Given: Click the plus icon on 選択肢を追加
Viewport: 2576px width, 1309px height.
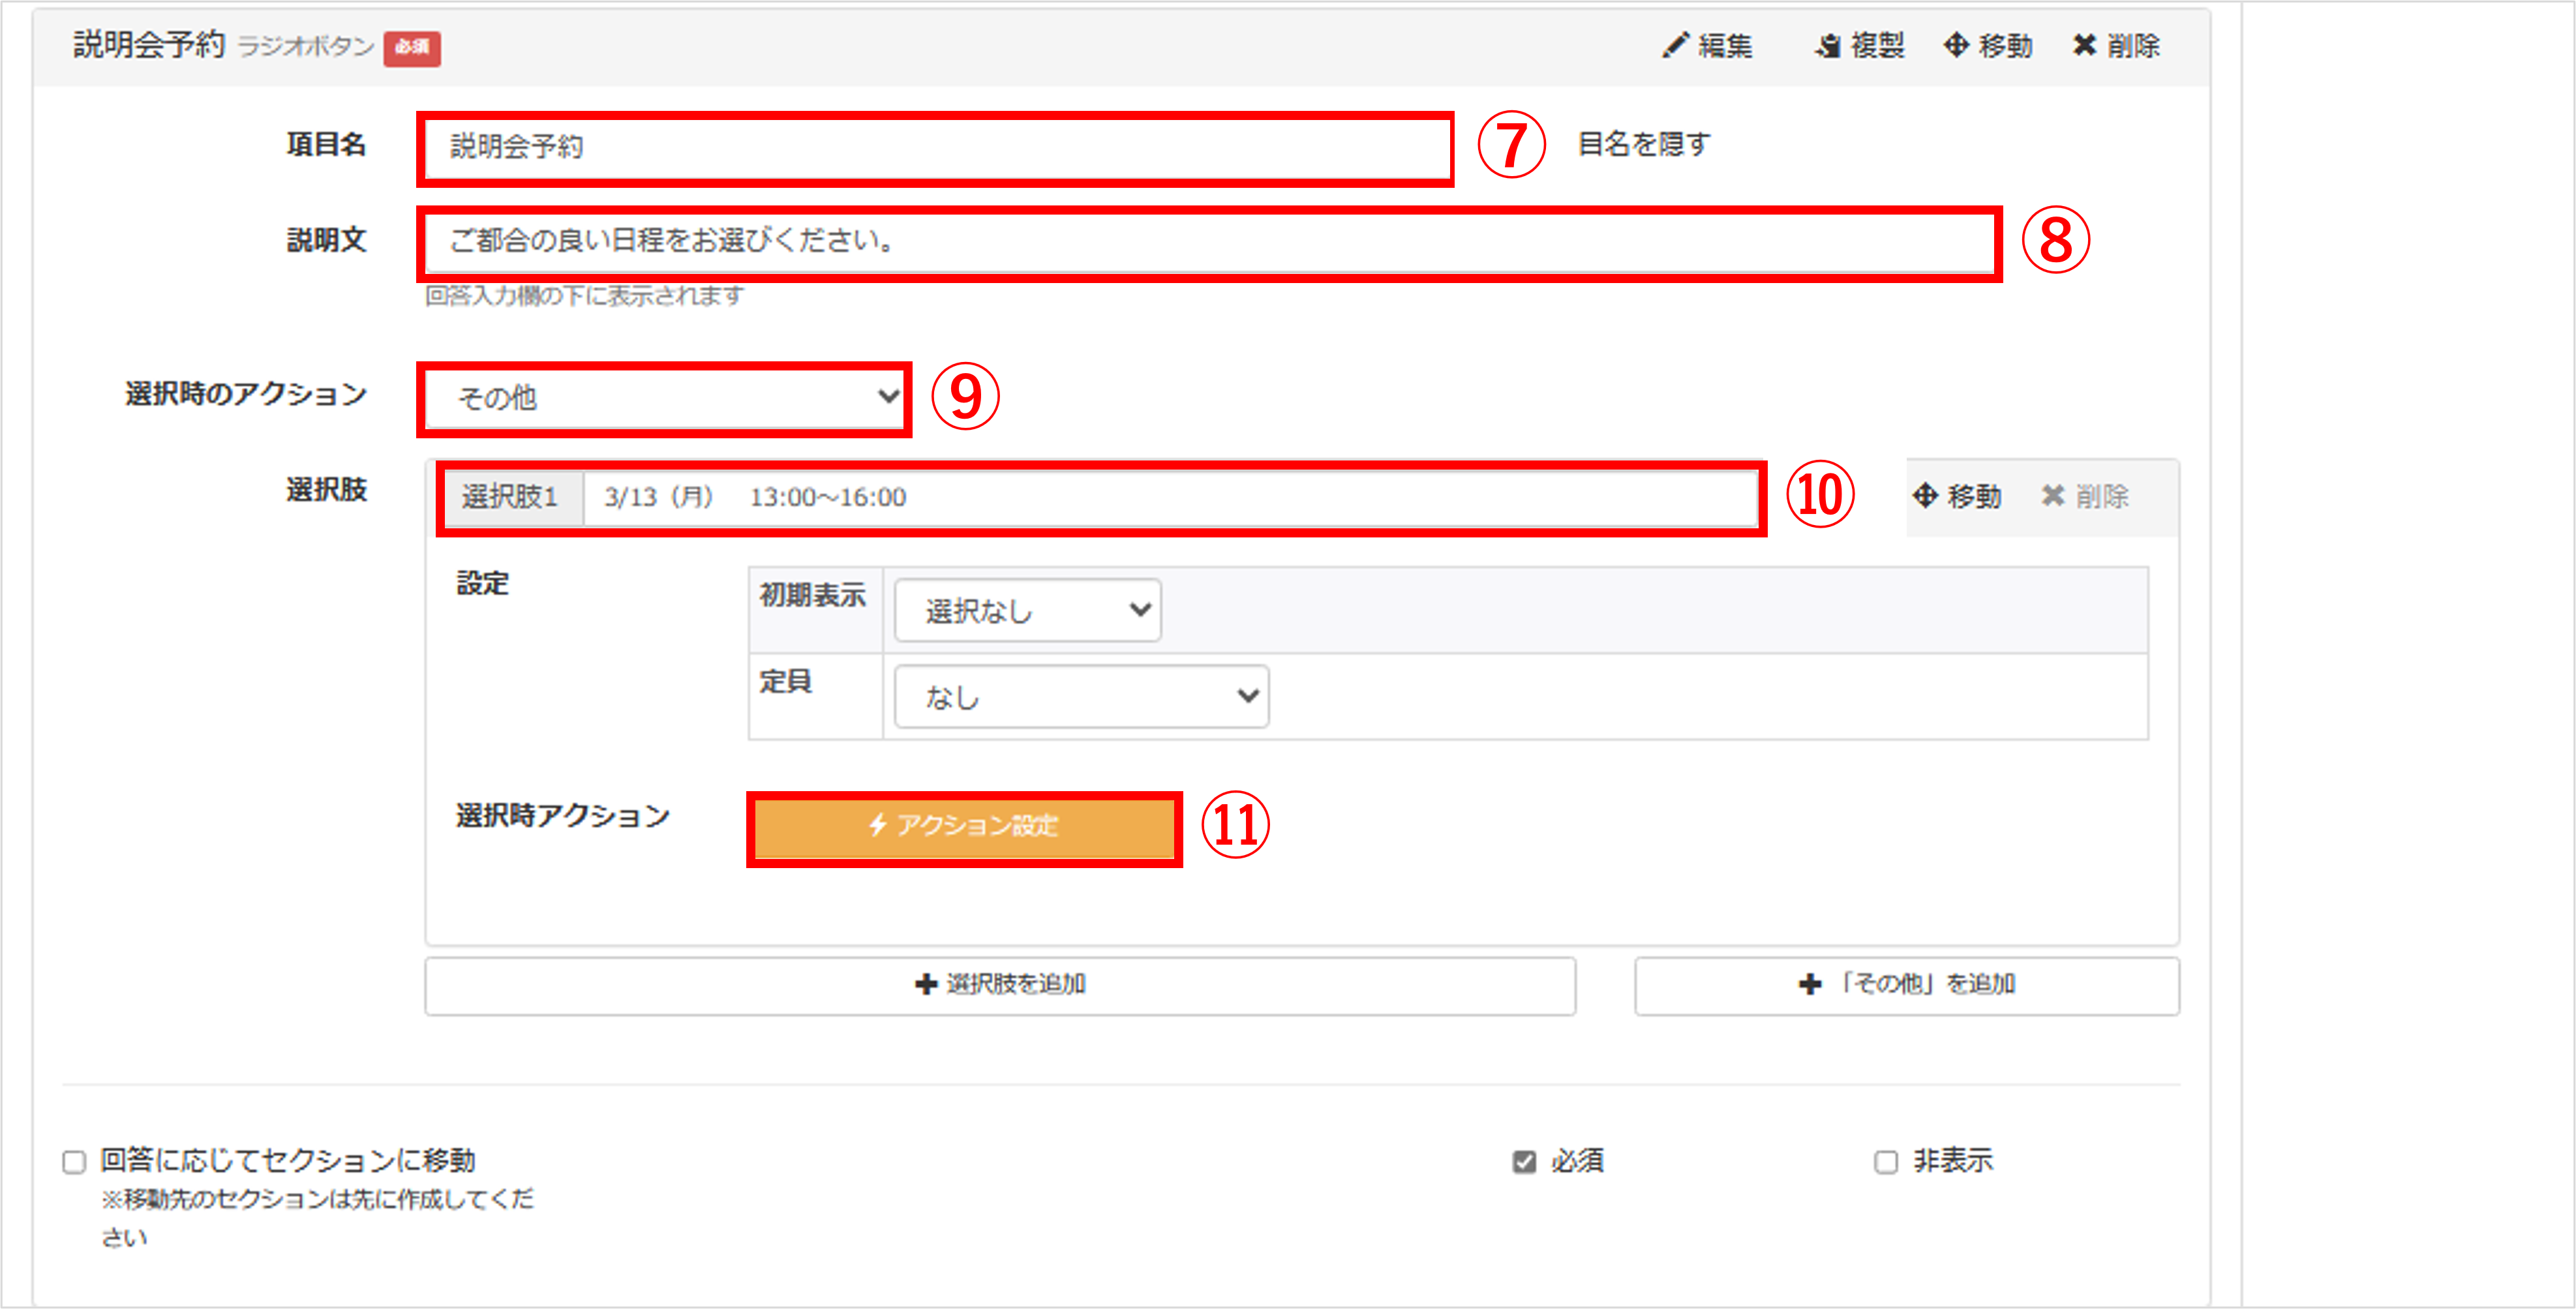Looking at the screenshot, I should [926, 984].
